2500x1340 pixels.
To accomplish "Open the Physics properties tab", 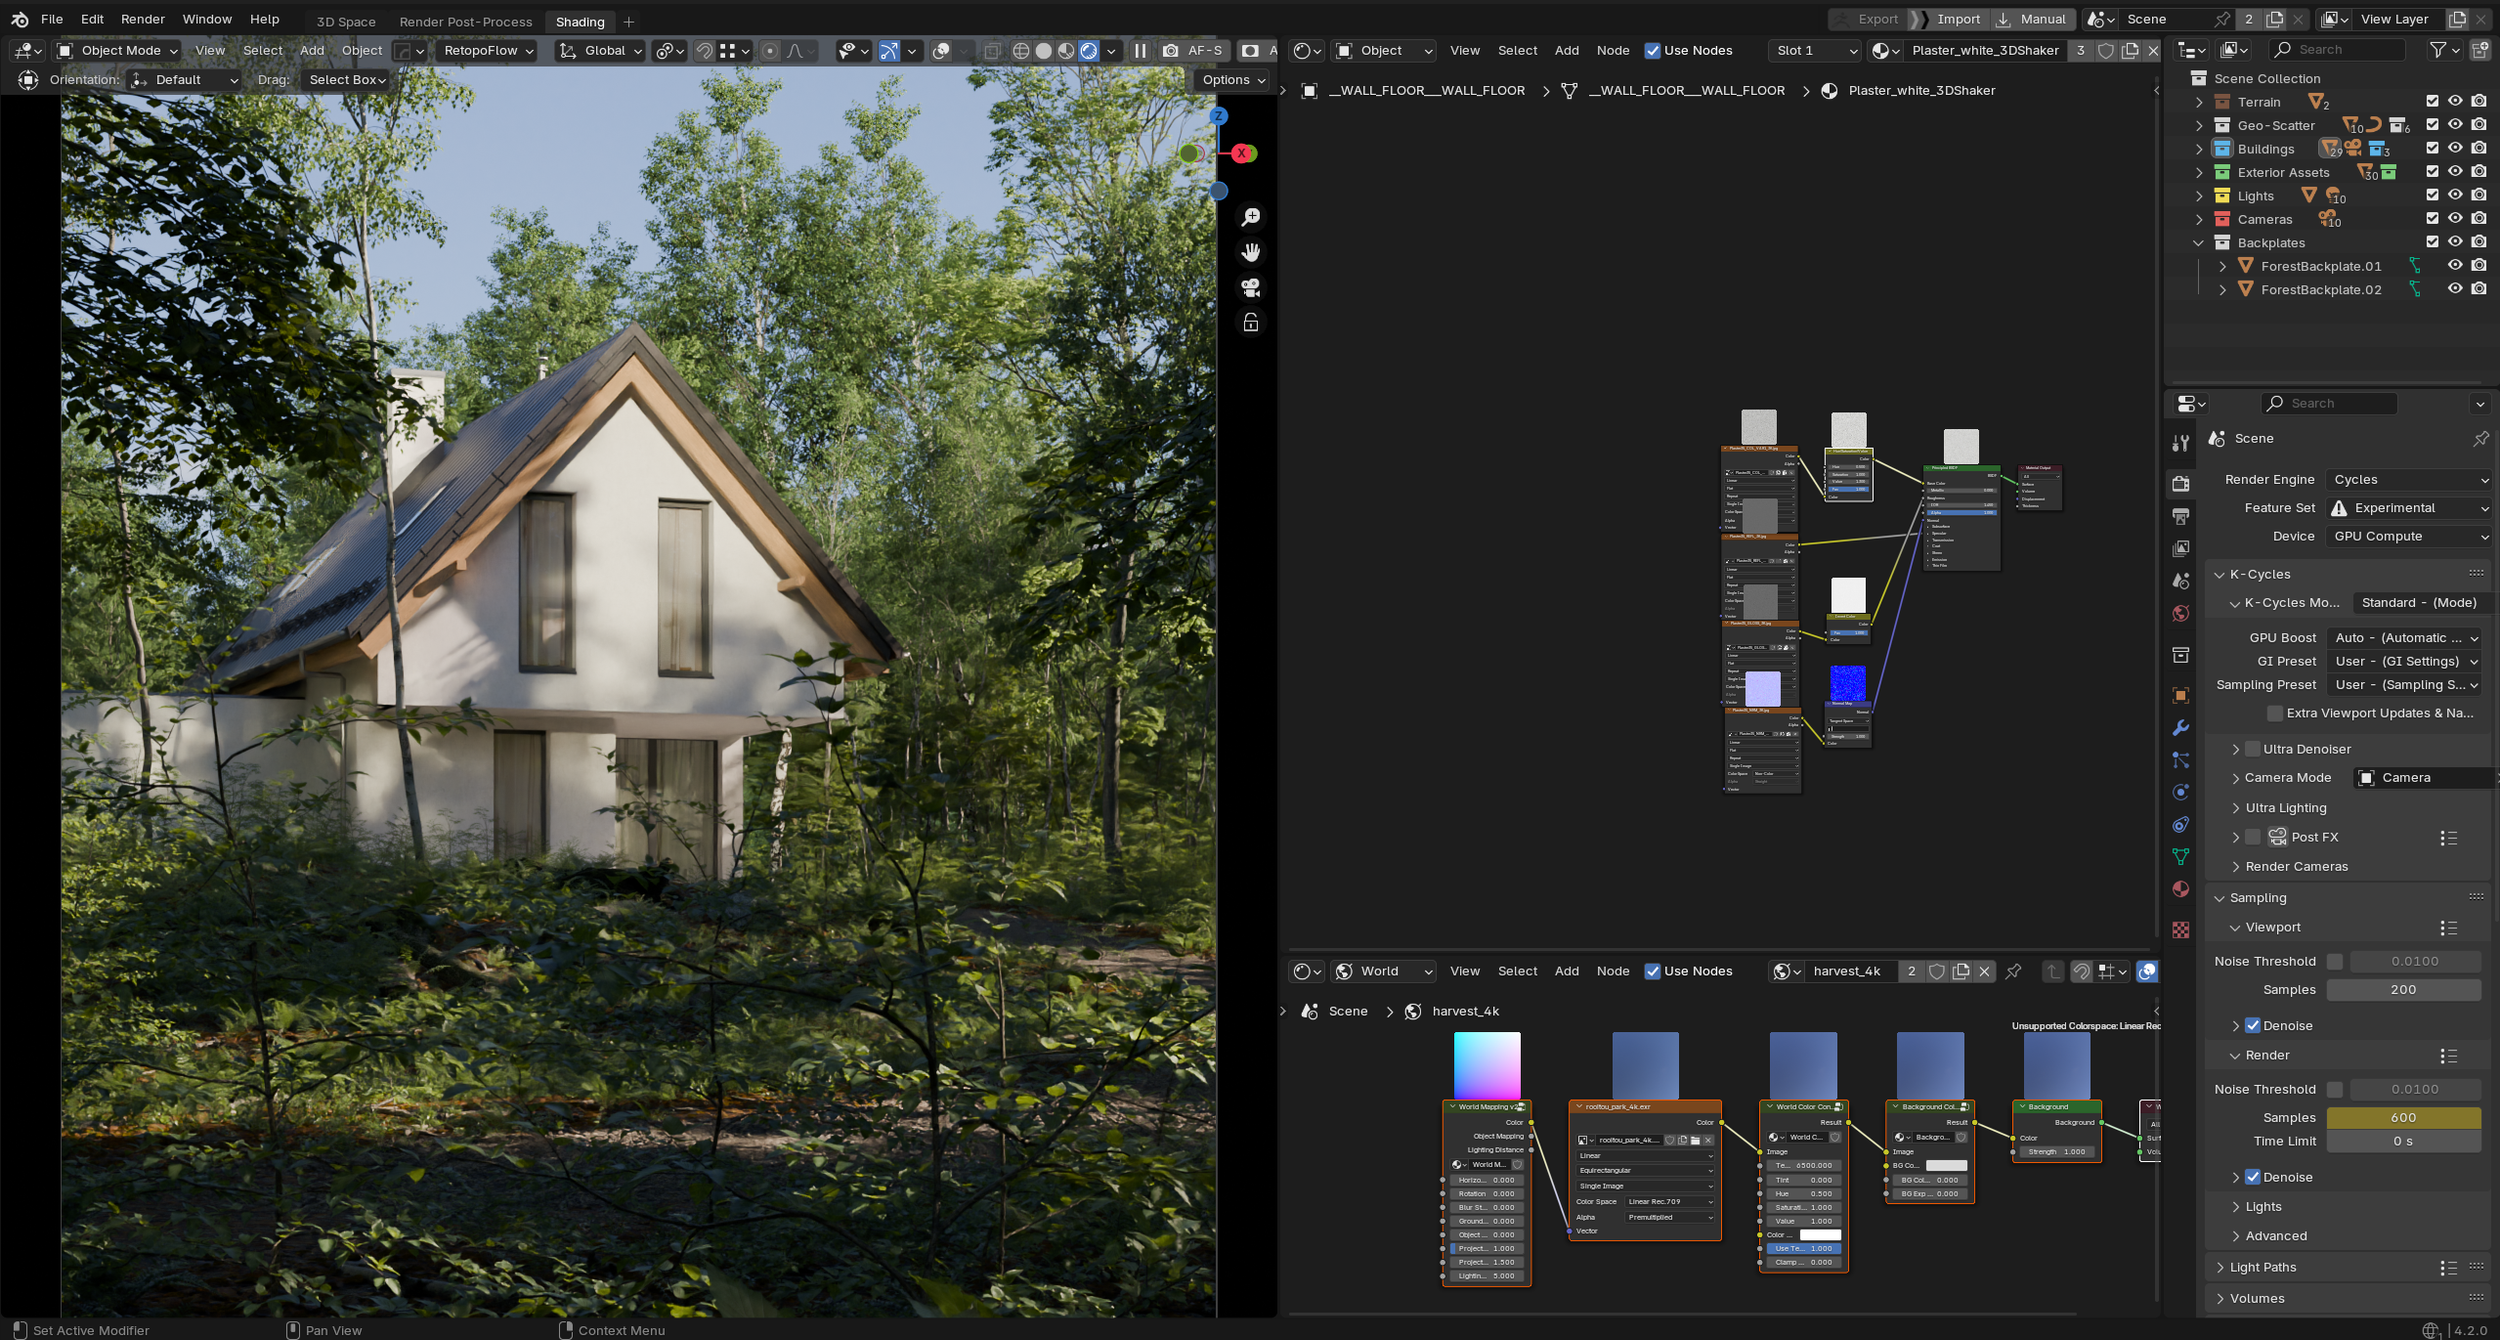I will coord(2181,792).
